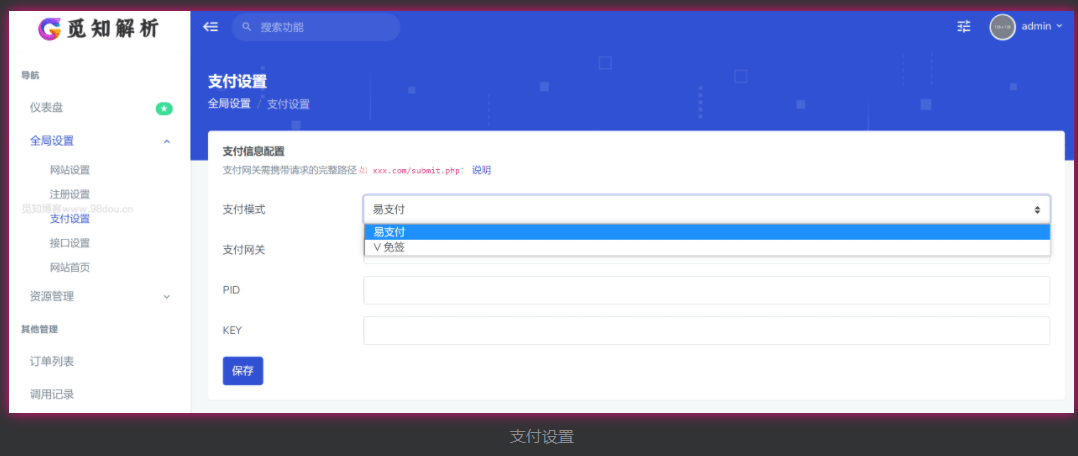Image resolution: width=1078 pixels, height=456 pixels.
Task: Click the search magnifier icon
Action: tap(247, 27)
